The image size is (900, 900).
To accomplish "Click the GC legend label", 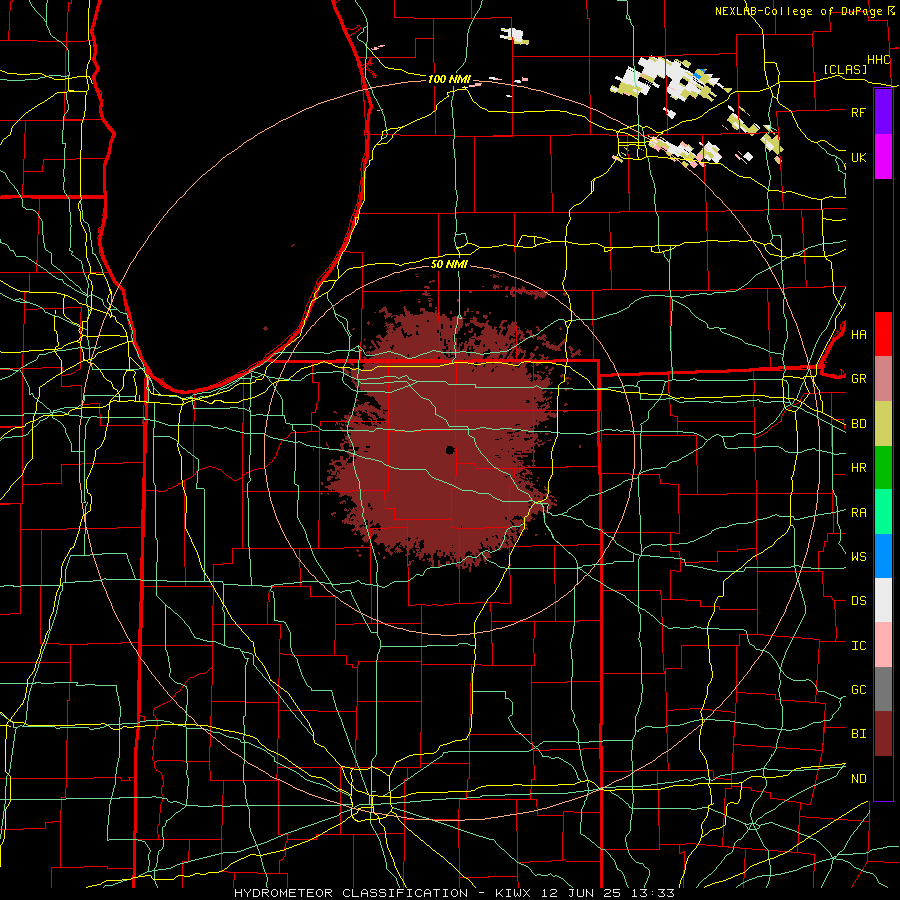I will (858, 689).
